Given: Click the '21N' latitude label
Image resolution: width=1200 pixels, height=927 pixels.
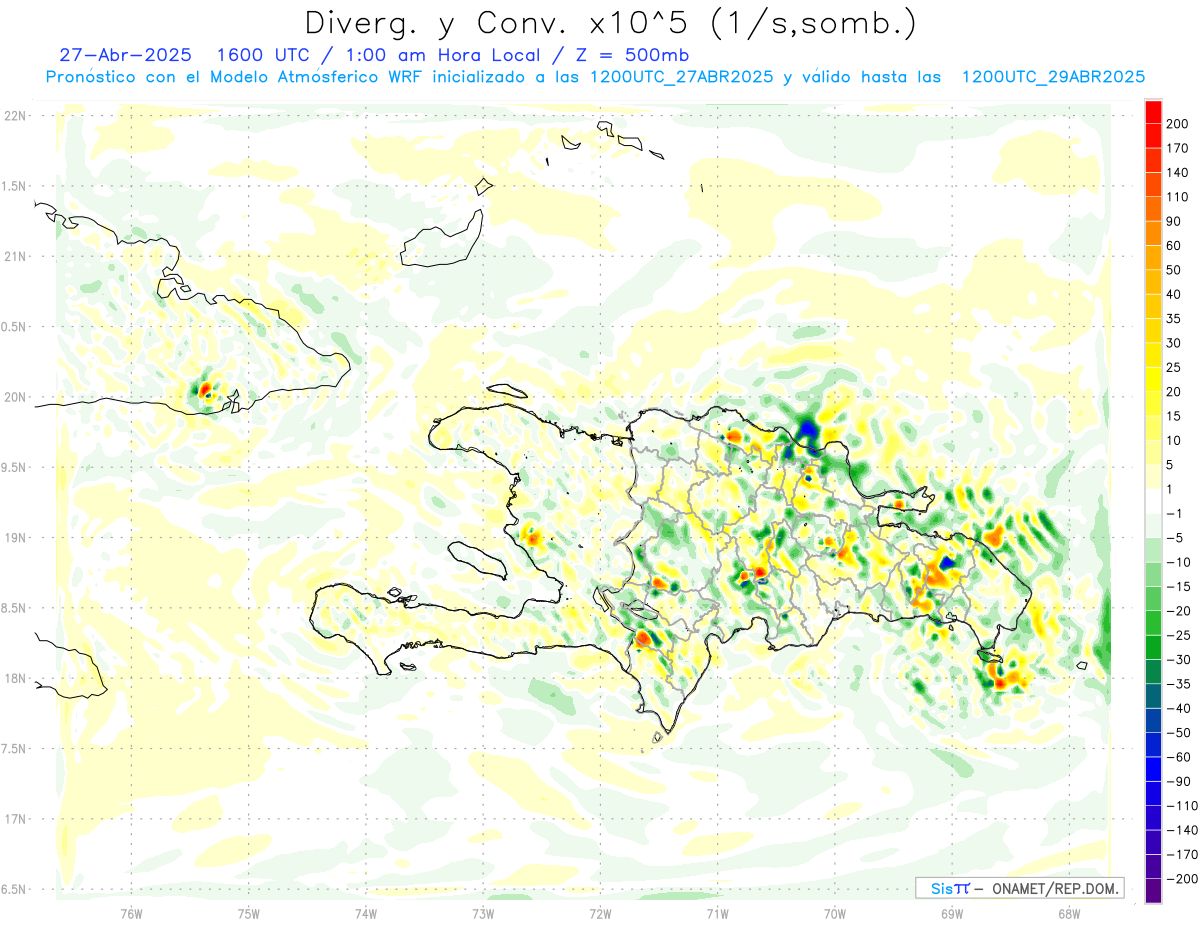Looking at the screenshot, I should 15,256.
